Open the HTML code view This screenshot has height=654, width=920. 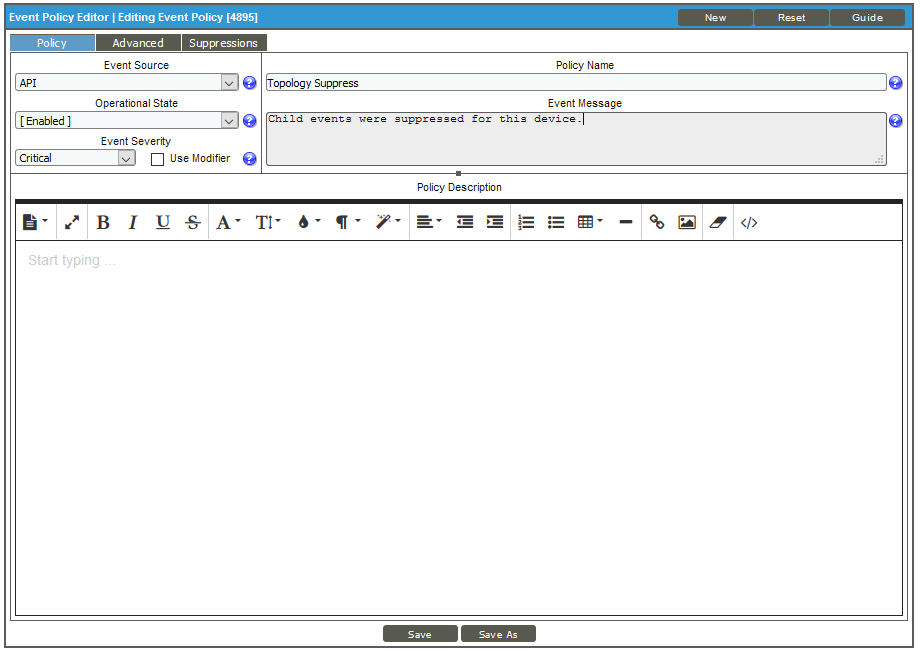pos(749,223)
